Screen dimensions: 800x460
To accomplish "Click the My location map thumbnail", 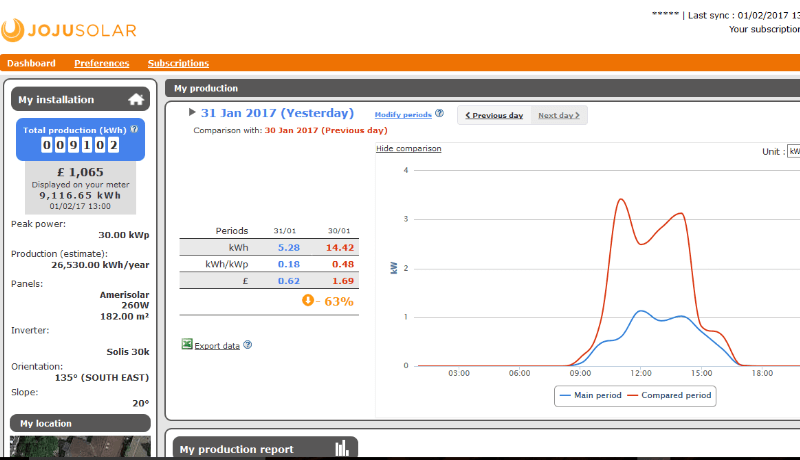I will (80, 447).
